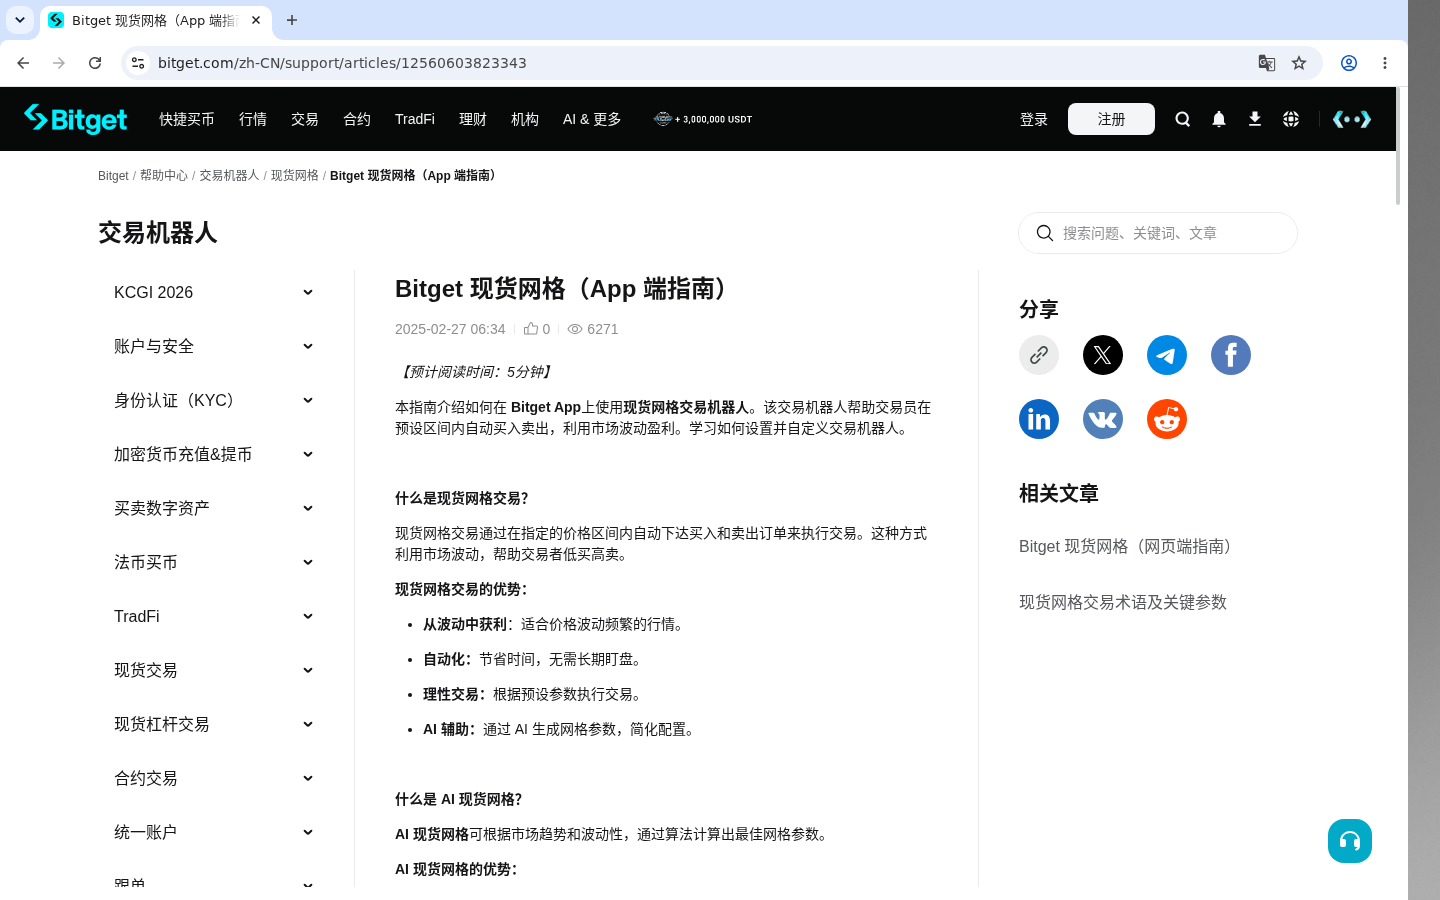Click the Google Translate icon in address bar
Viewport: 1440px width, 900px height.
point(1267,63)
